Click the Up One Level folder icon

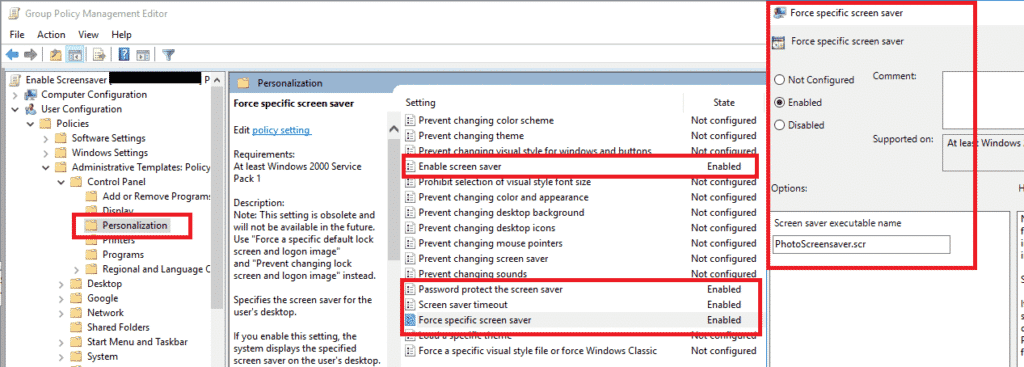tap(56, 55)
